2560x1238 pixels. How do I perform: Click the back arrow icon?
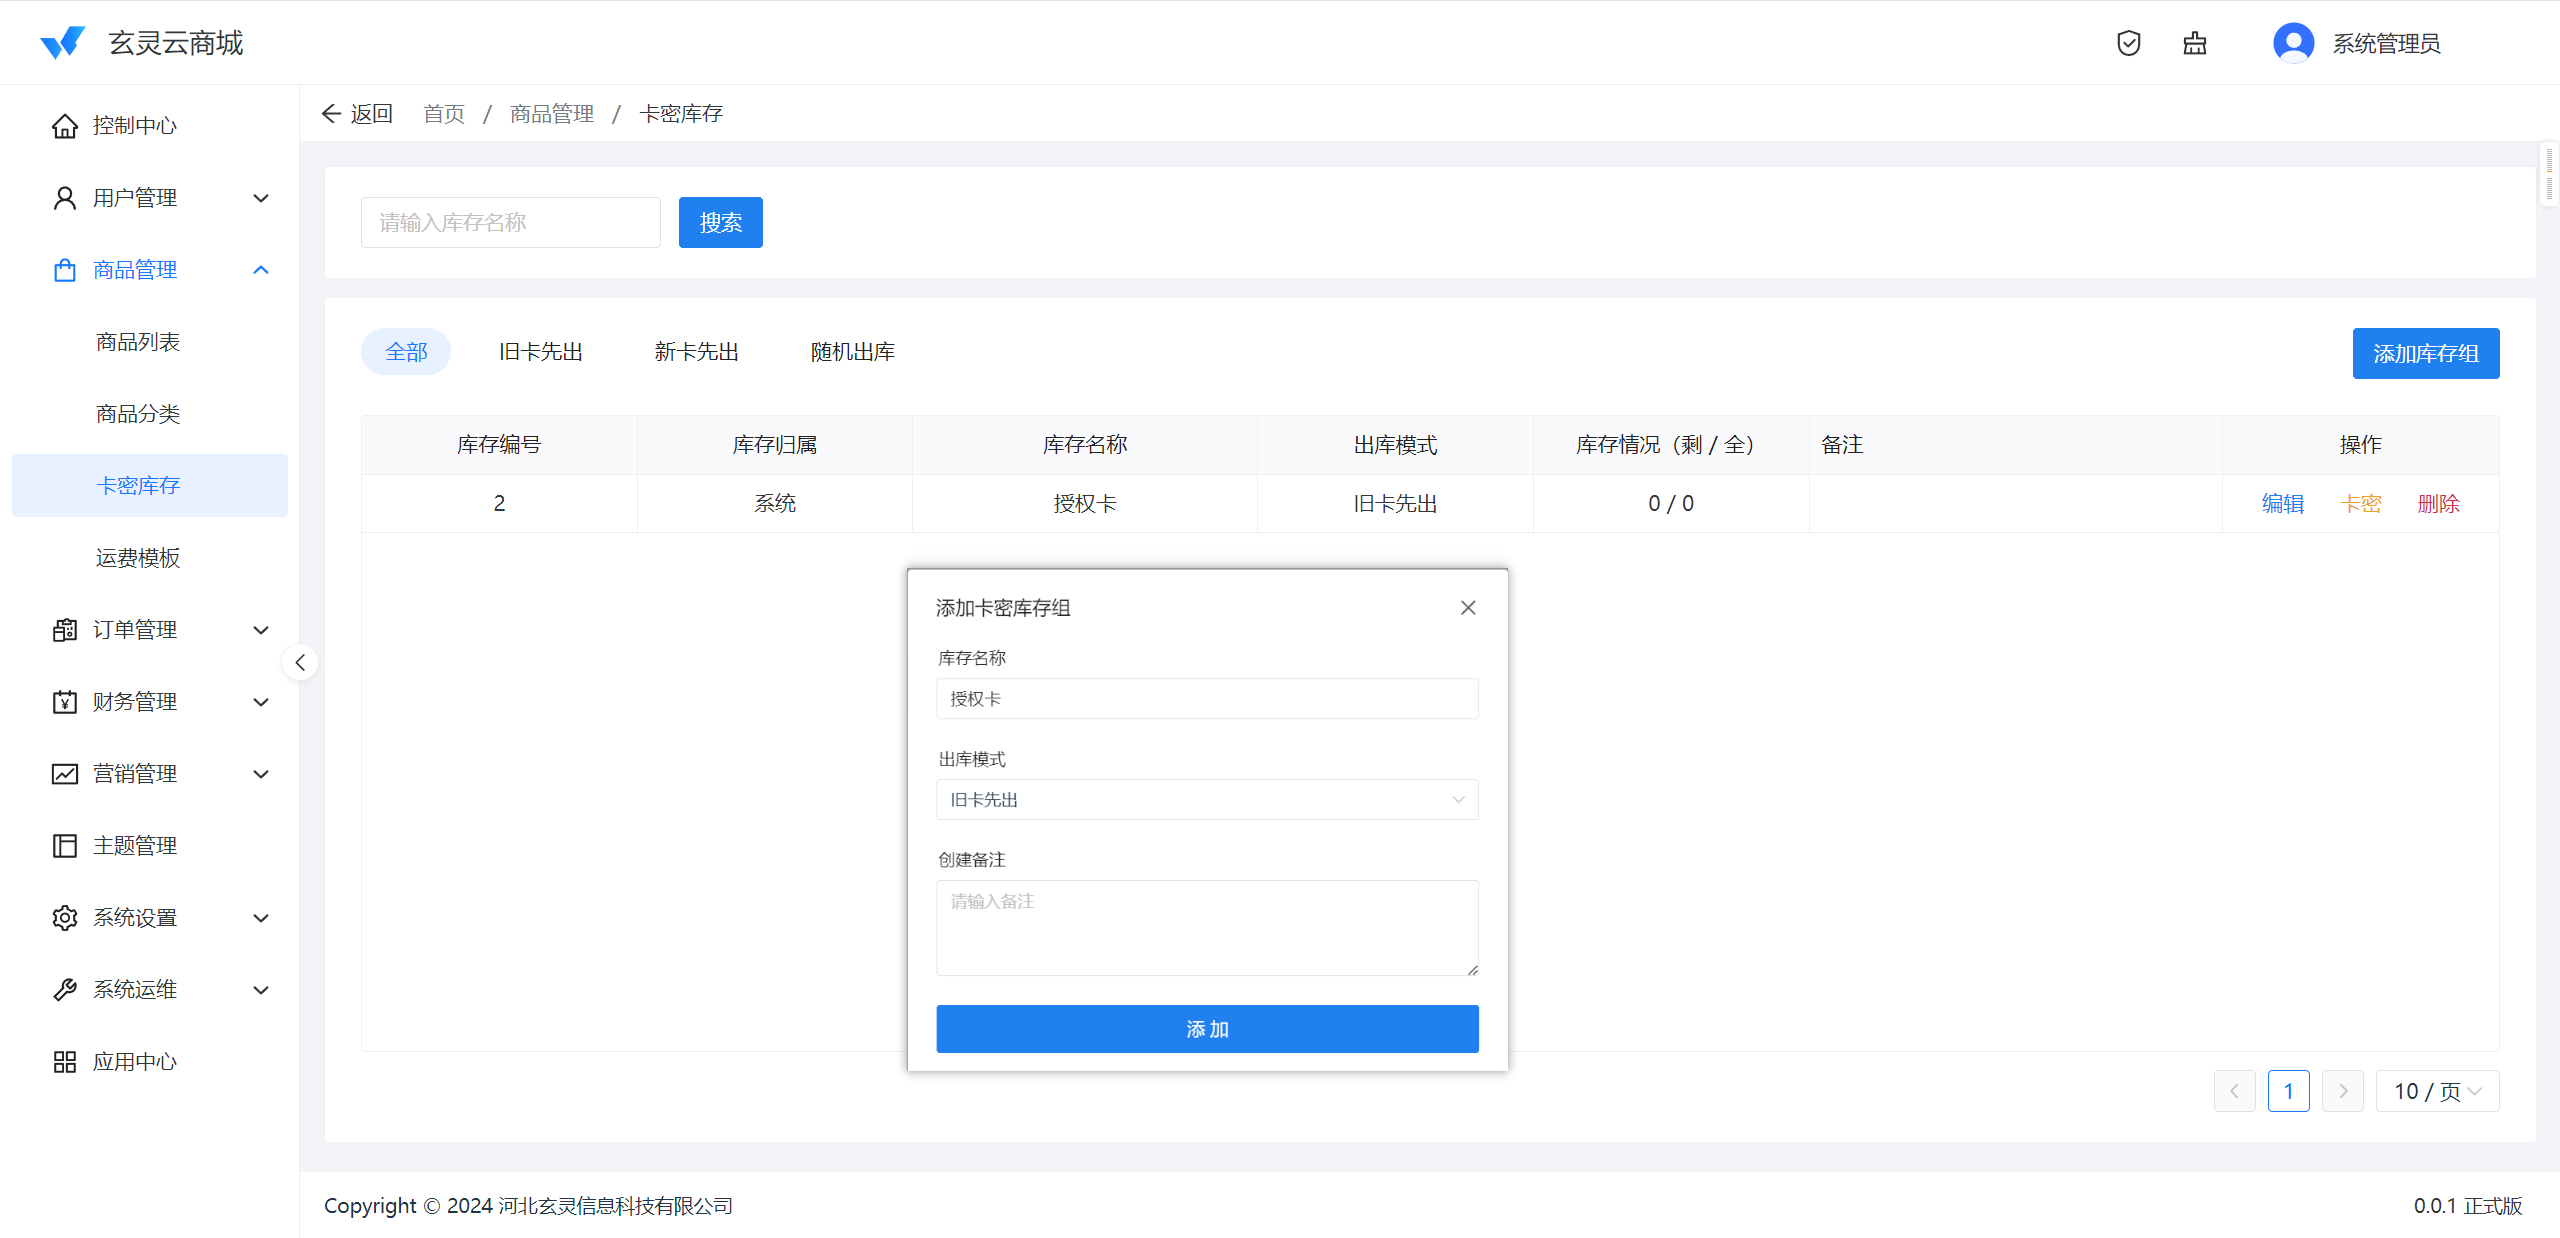click(331, 114)
